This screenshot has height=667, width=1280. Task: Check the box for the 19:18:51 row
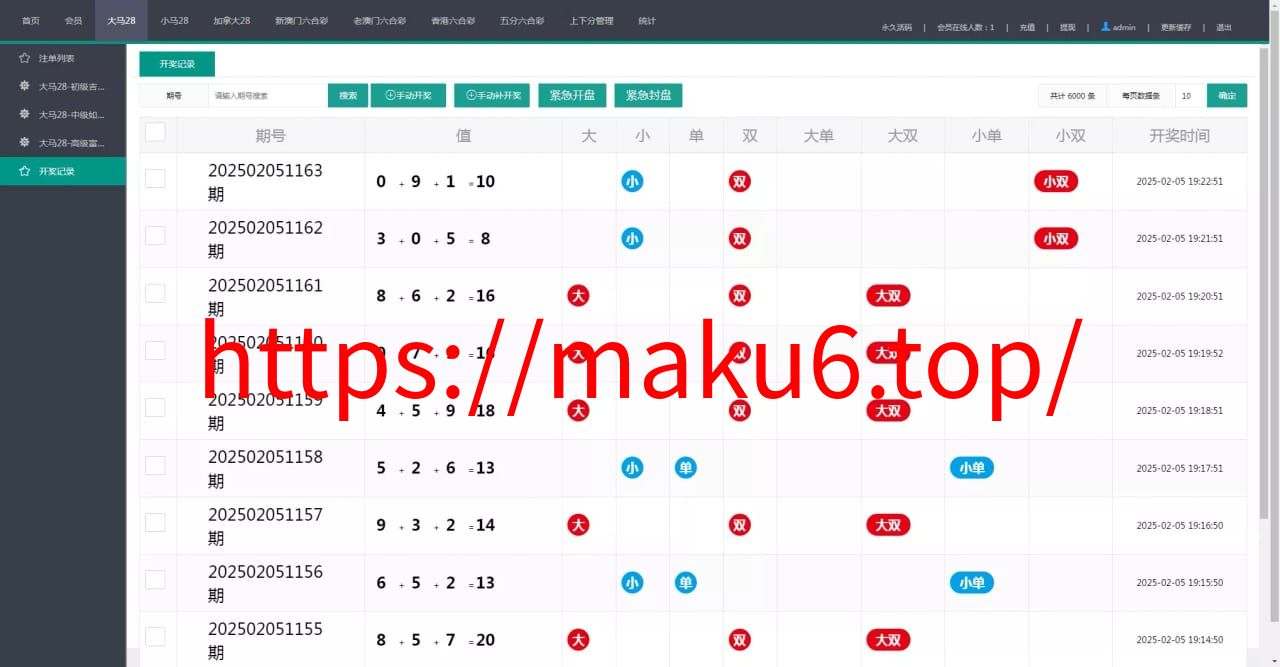(x=155, y=407)
